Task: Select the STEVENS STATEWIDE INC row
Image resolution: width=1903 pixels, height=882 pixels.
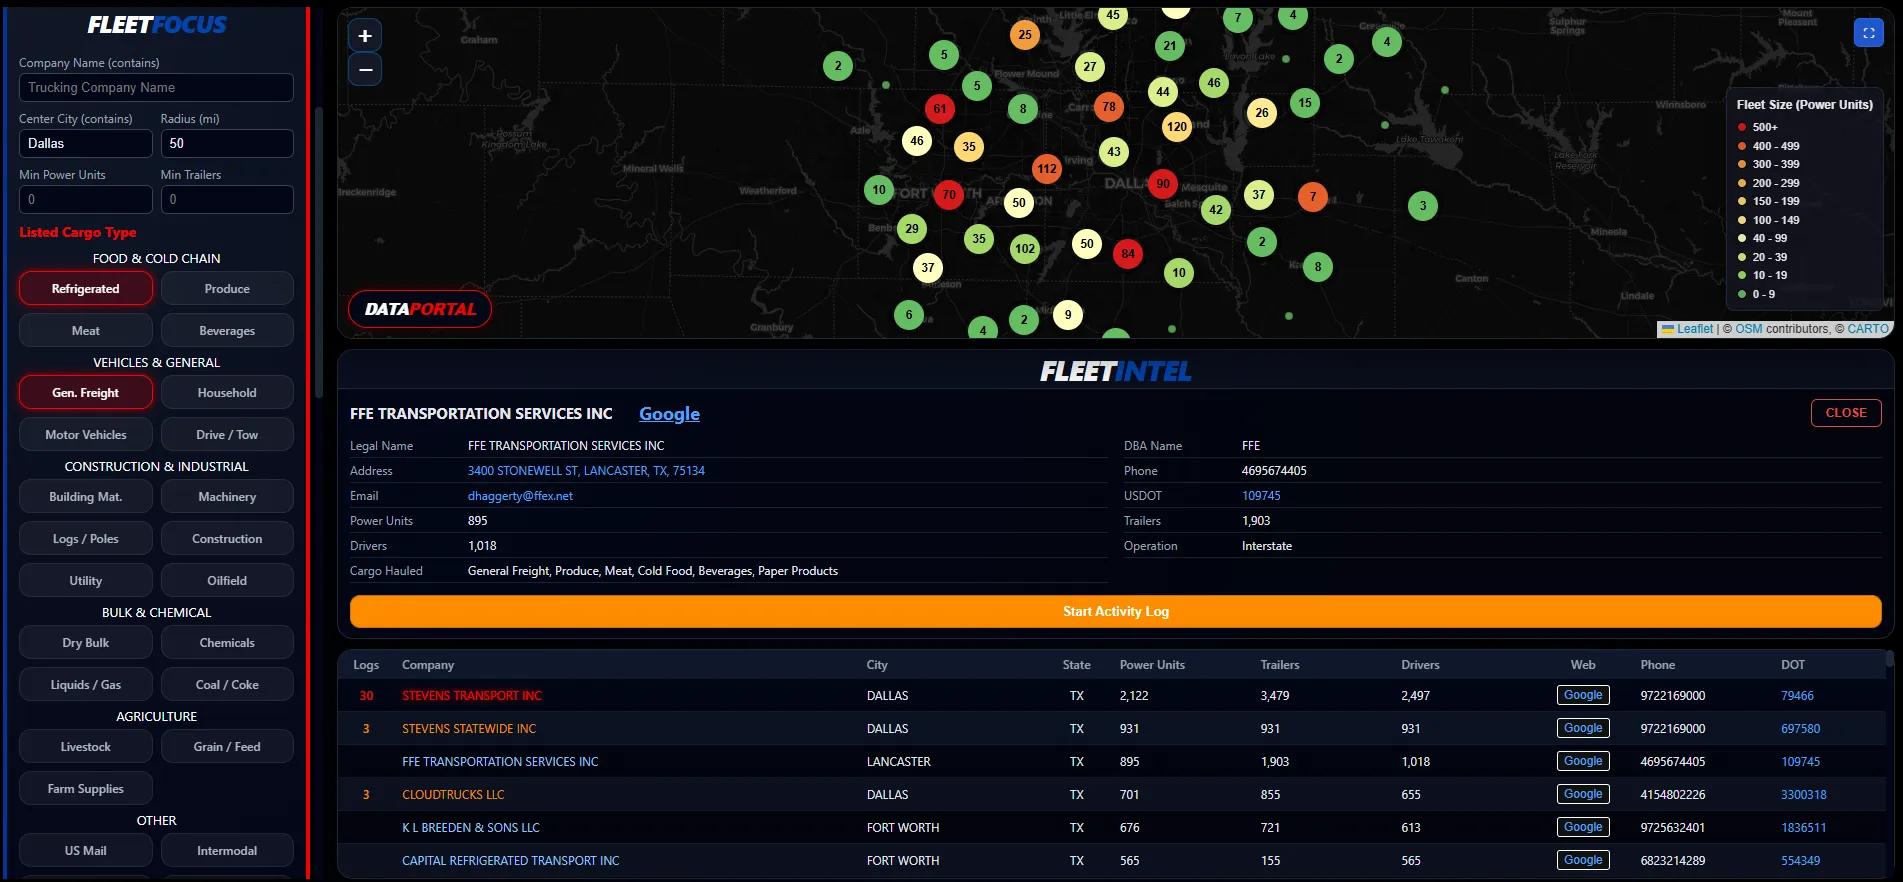Action: point(1112,729)
